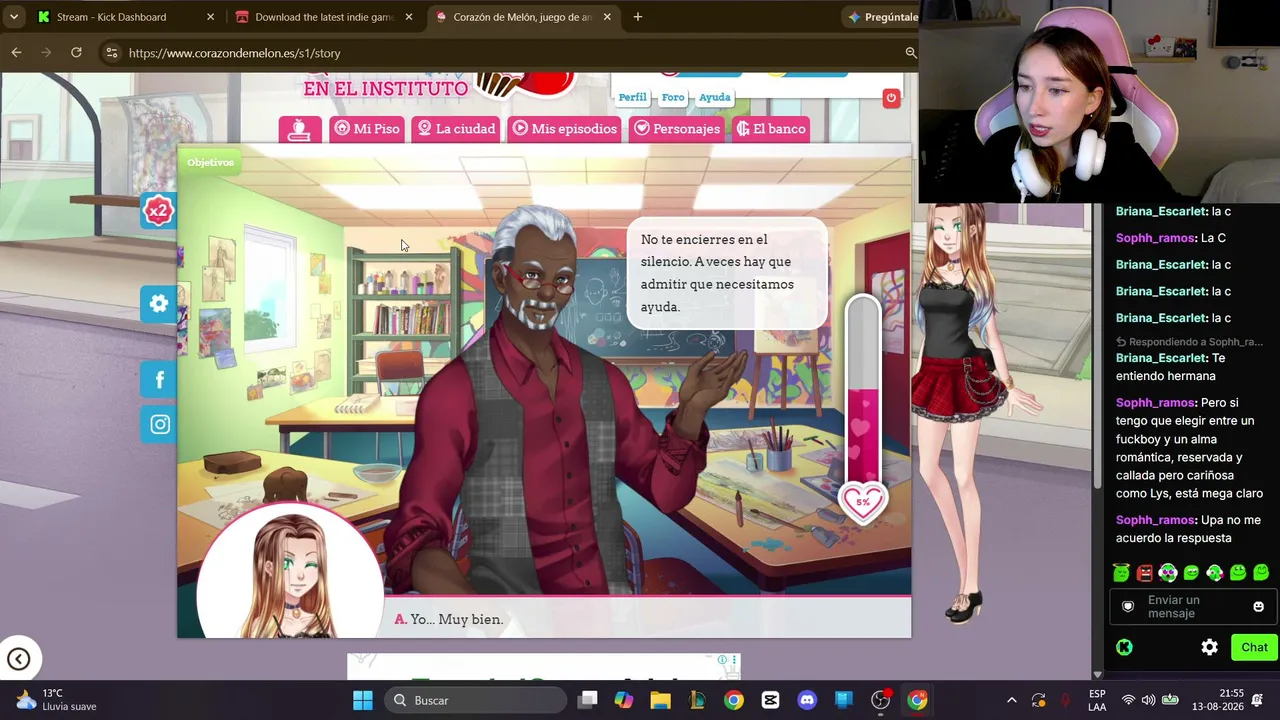Open CapCut from taskbar

point(770,700)
